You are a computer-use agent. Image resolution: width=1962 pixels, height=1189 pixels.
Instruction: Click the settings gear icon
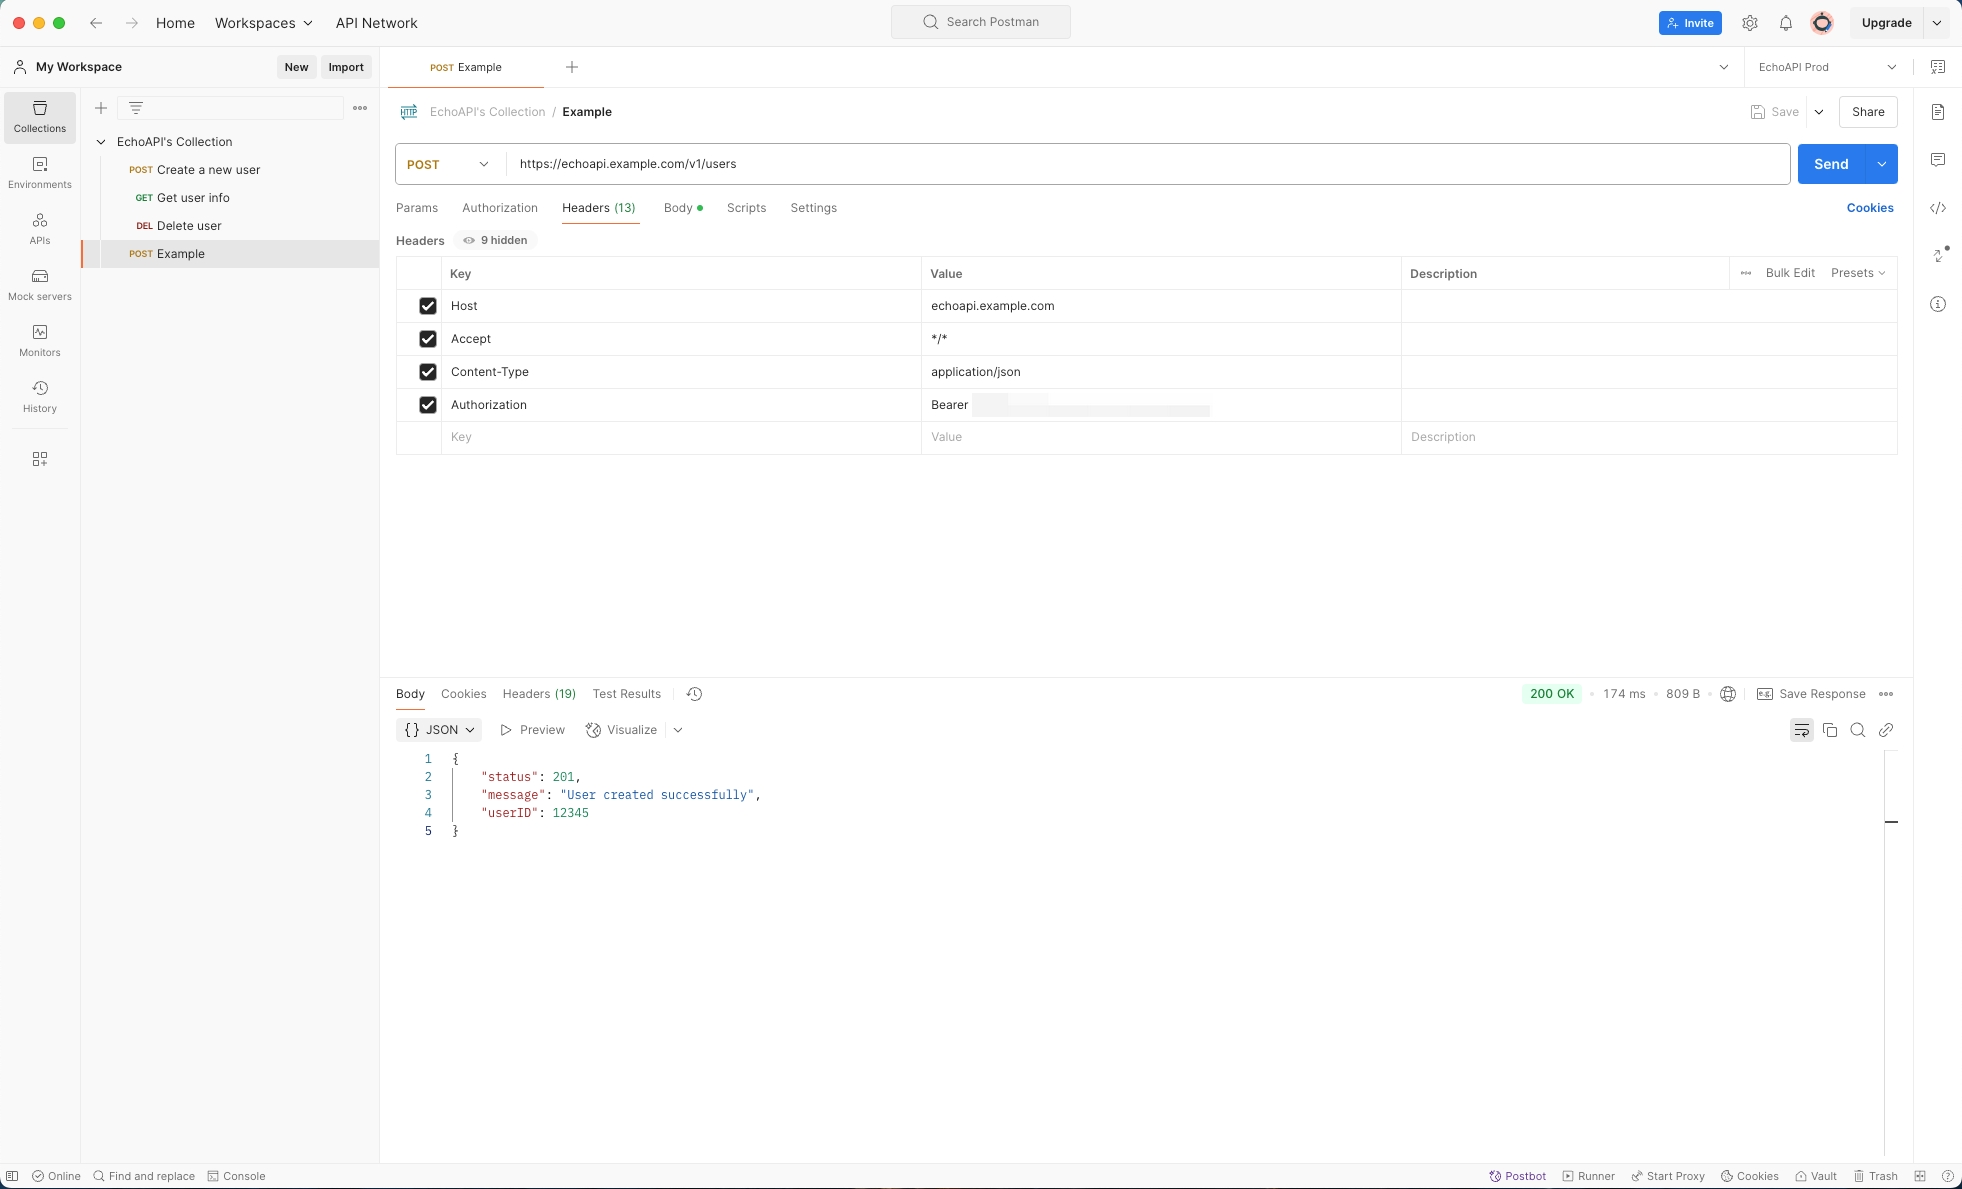click(1750, 23)
